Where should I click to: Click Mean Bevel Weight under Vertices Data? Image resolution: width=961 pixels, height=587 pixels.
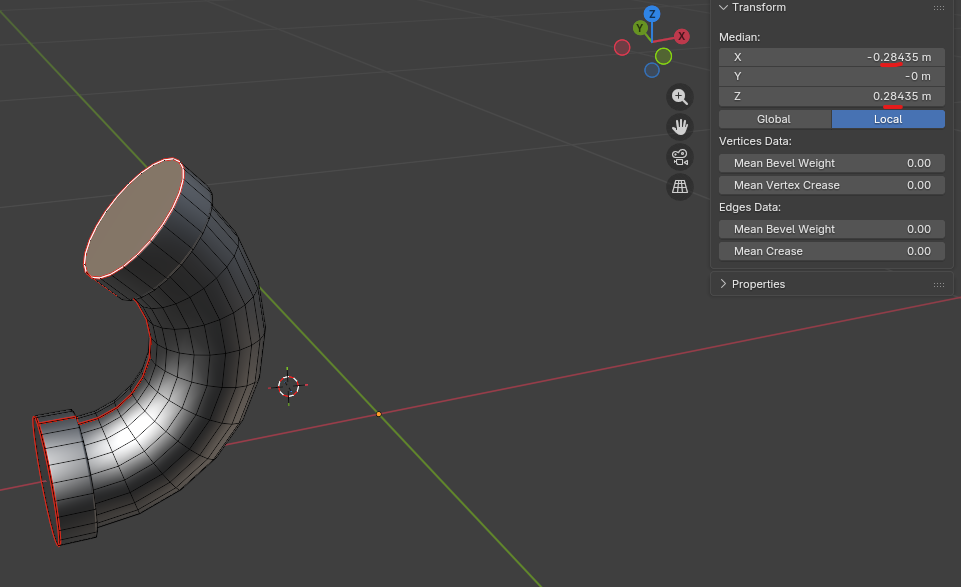[x=832, y=163]
